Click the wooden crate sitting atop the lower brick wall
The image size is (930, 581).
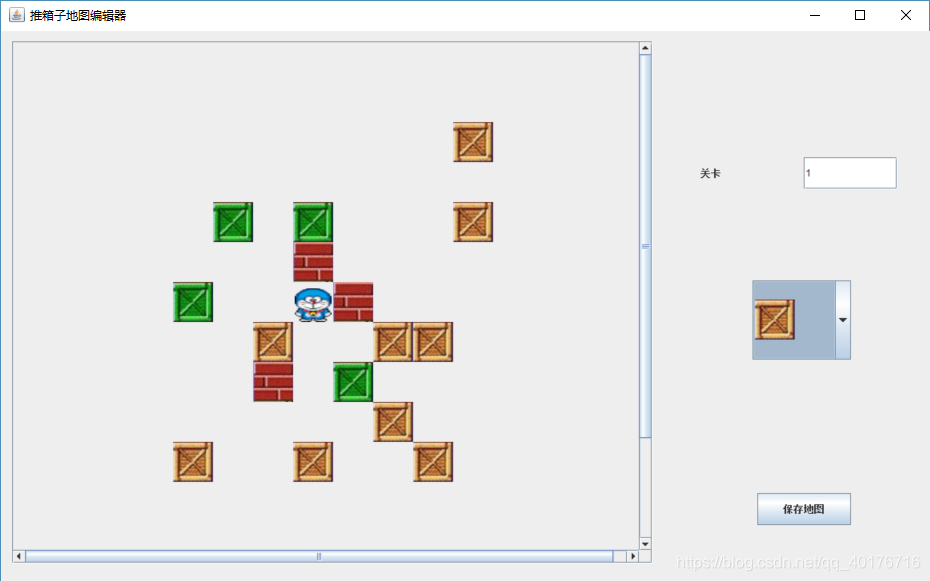click(273, 341)
